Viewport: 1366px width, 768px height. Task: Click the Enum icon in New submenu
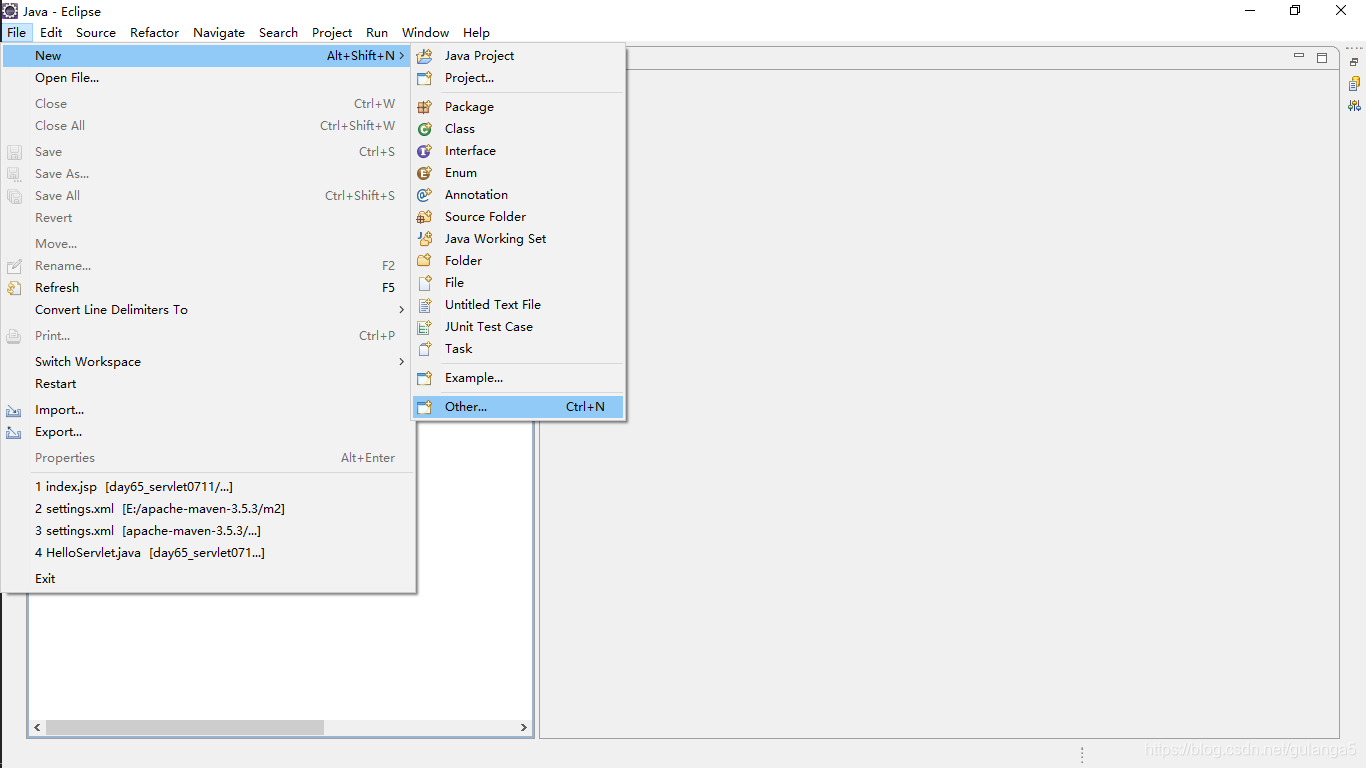425,173
